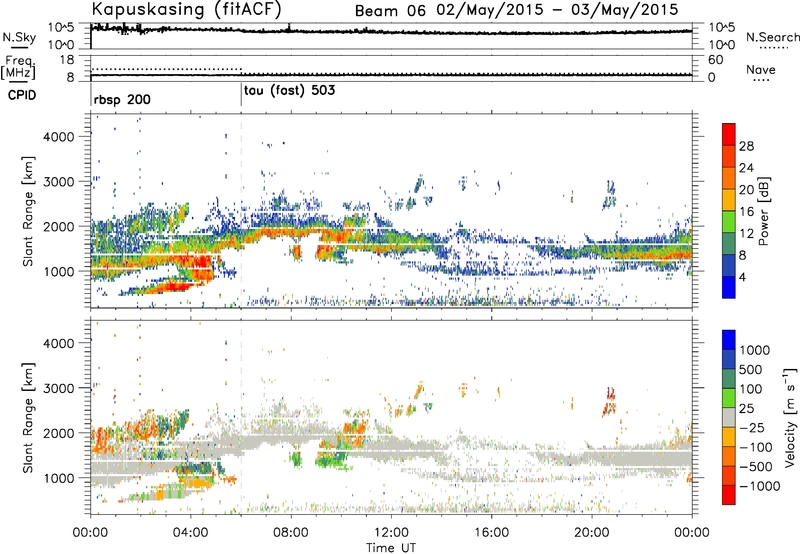
Task: Click the '16' tick on the power scale
Action: pyautogui.click(x=746, y=212)
